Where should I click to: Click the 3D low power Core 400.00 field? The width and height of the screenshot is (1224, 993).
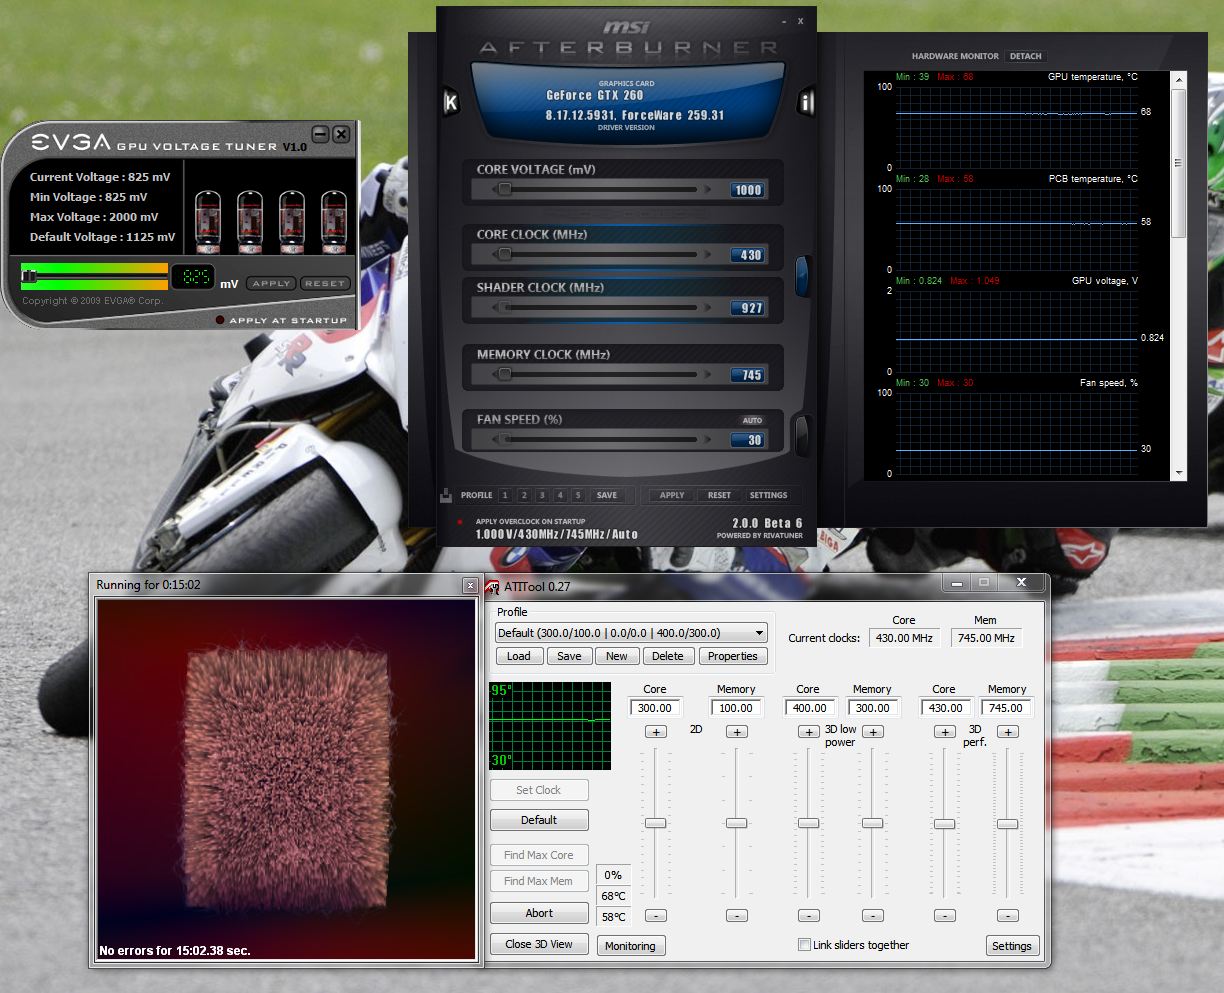(x=808, y=708)
